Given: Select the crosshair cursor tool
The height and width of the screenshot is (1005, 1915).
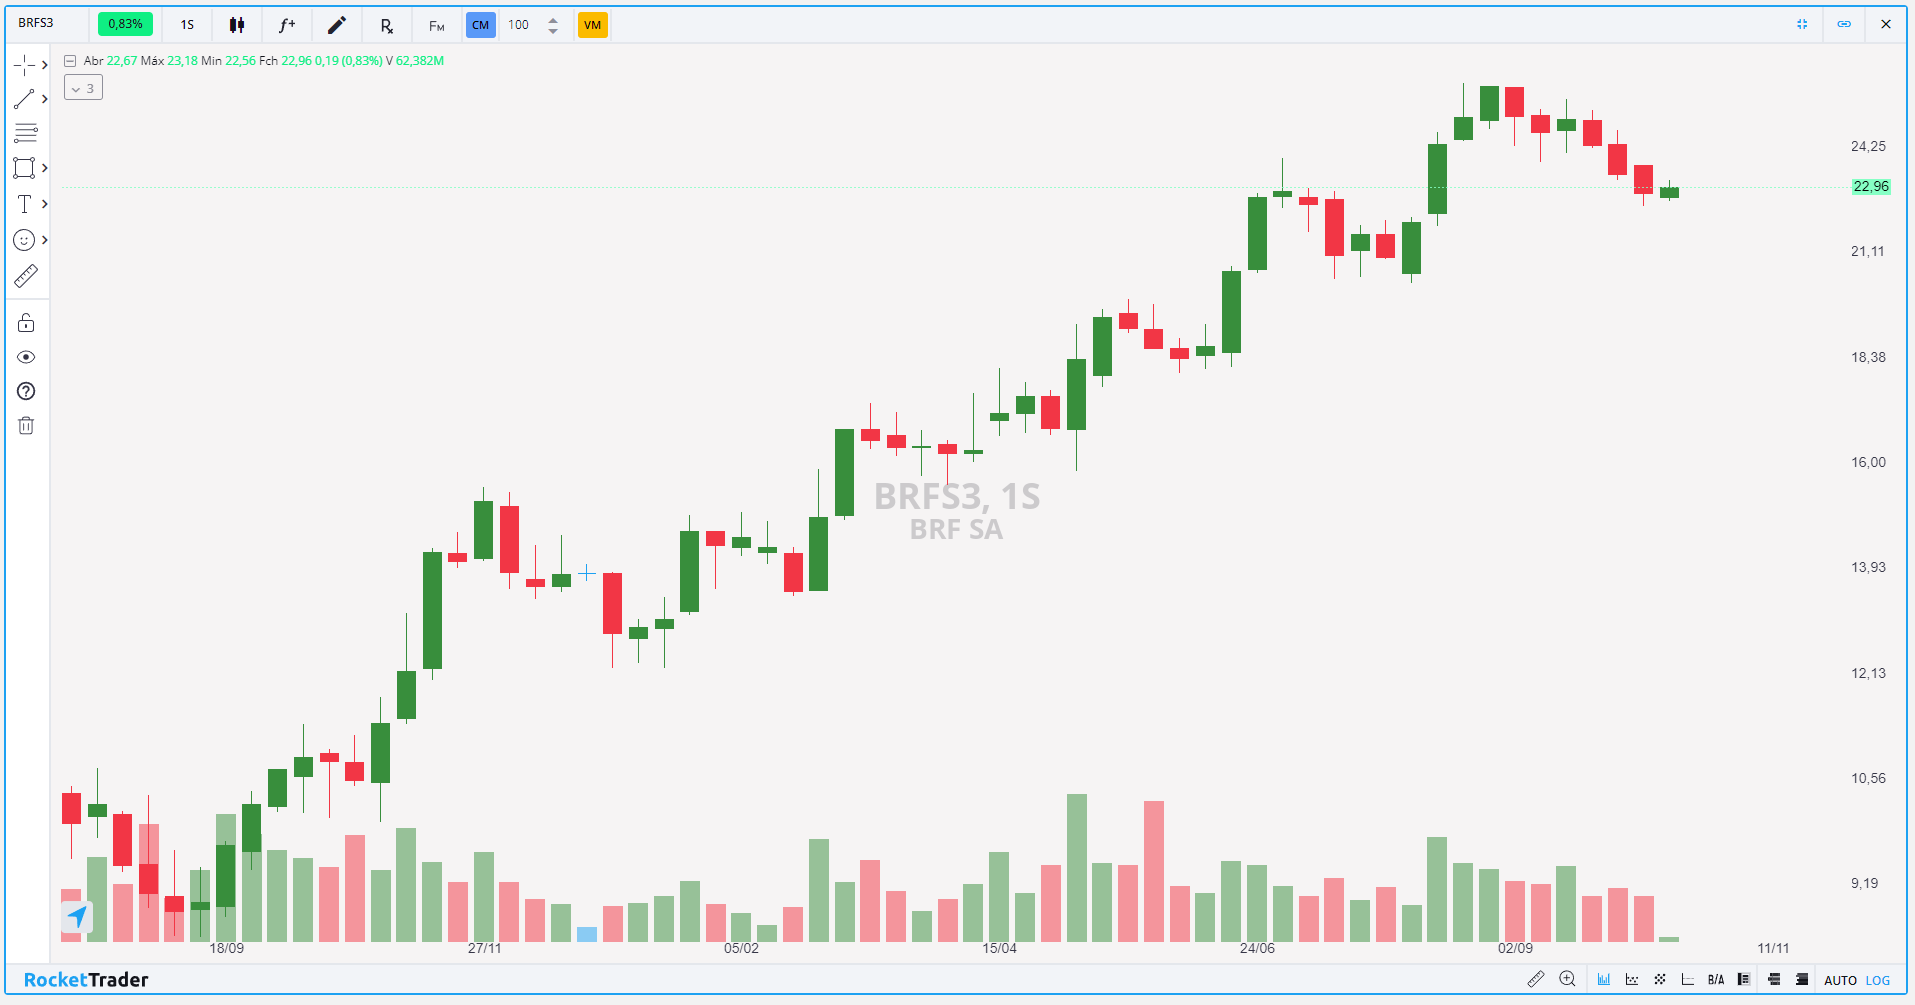Looking at the screenshot, I should [x=24, y=65].
